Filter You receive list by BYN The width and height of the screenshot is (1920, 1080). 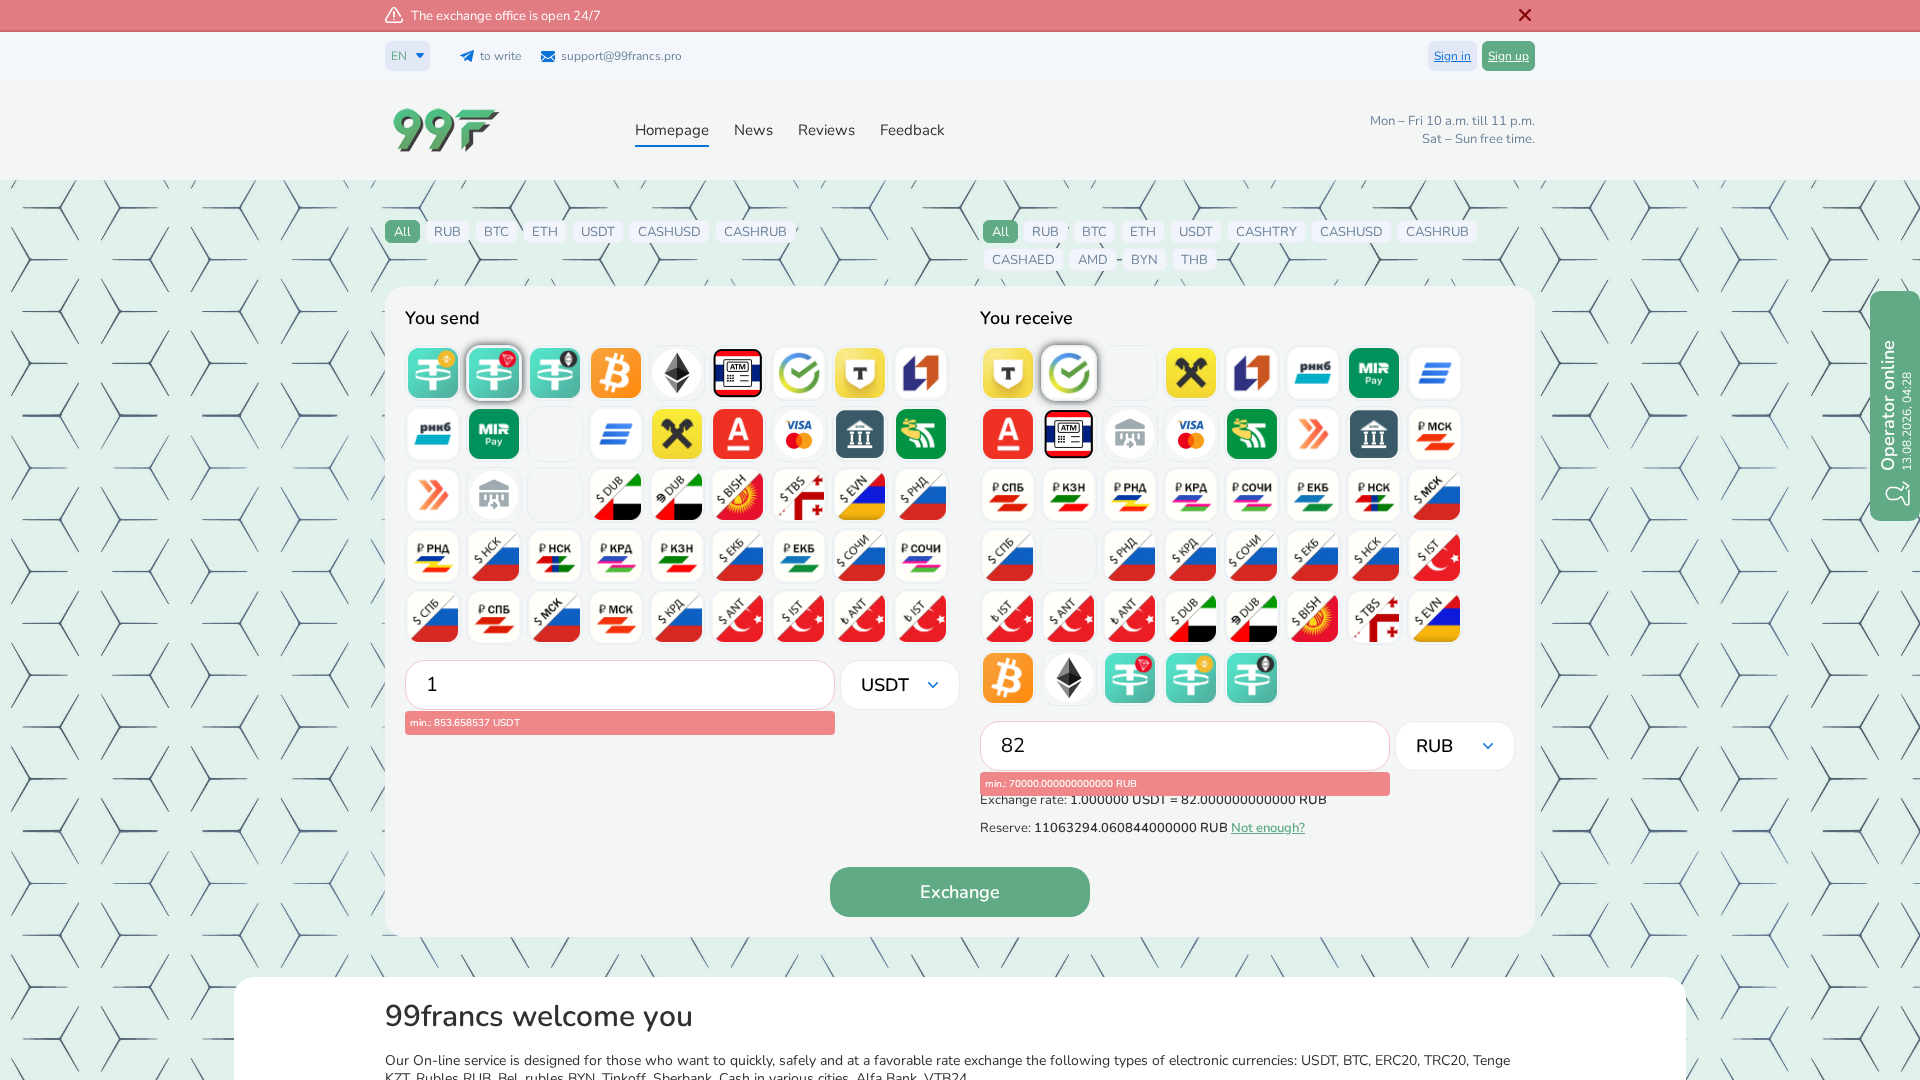click(1144, 260)
